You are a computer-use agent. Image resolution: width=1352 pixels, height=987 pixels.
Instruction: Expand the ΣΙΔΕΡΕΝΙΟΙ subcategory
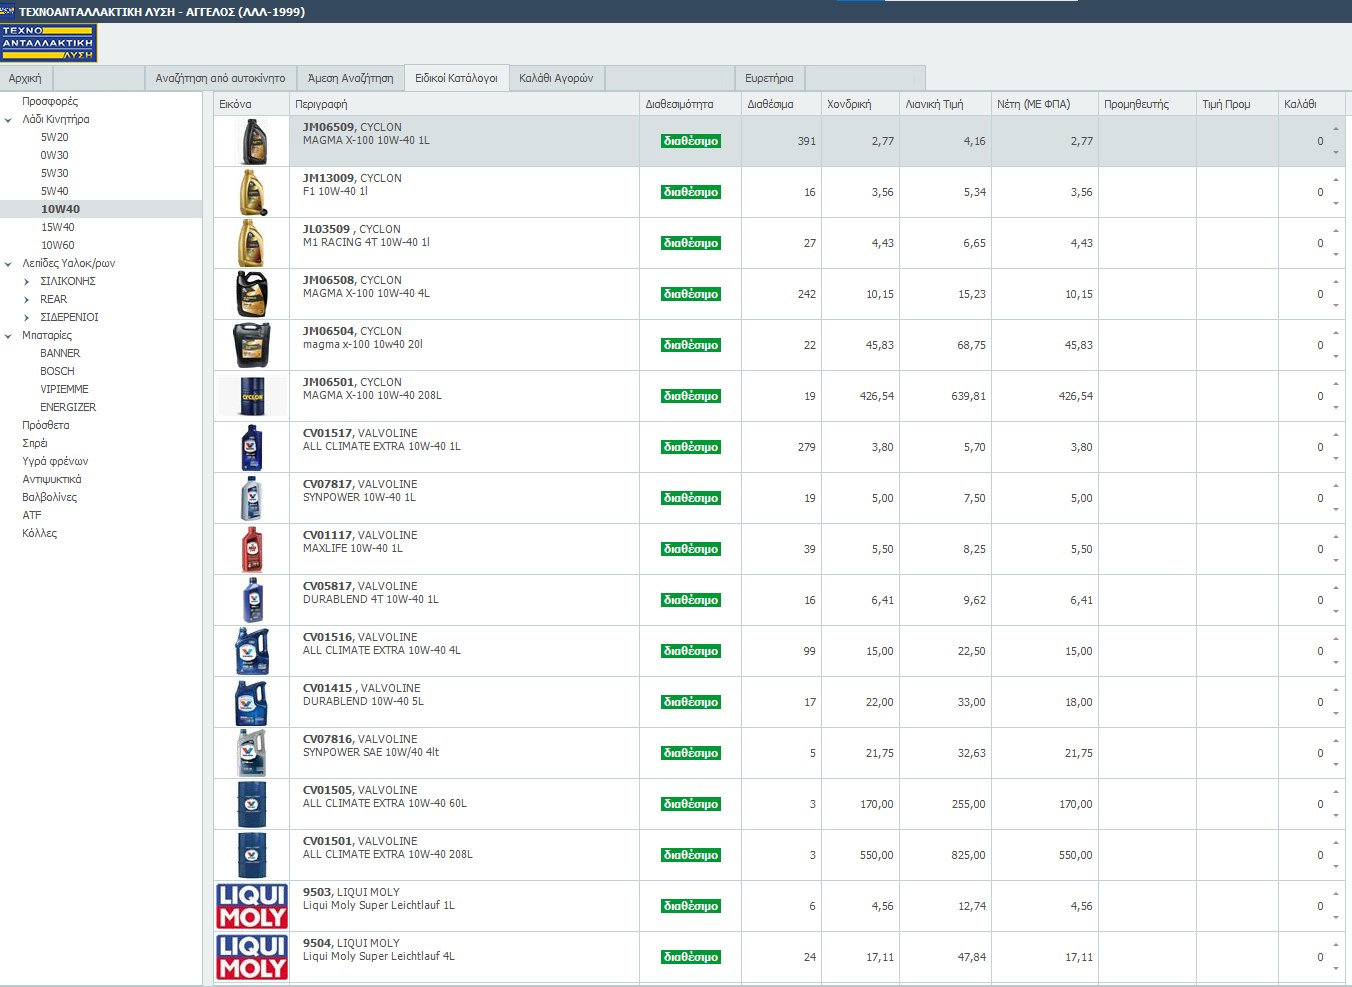27,318
